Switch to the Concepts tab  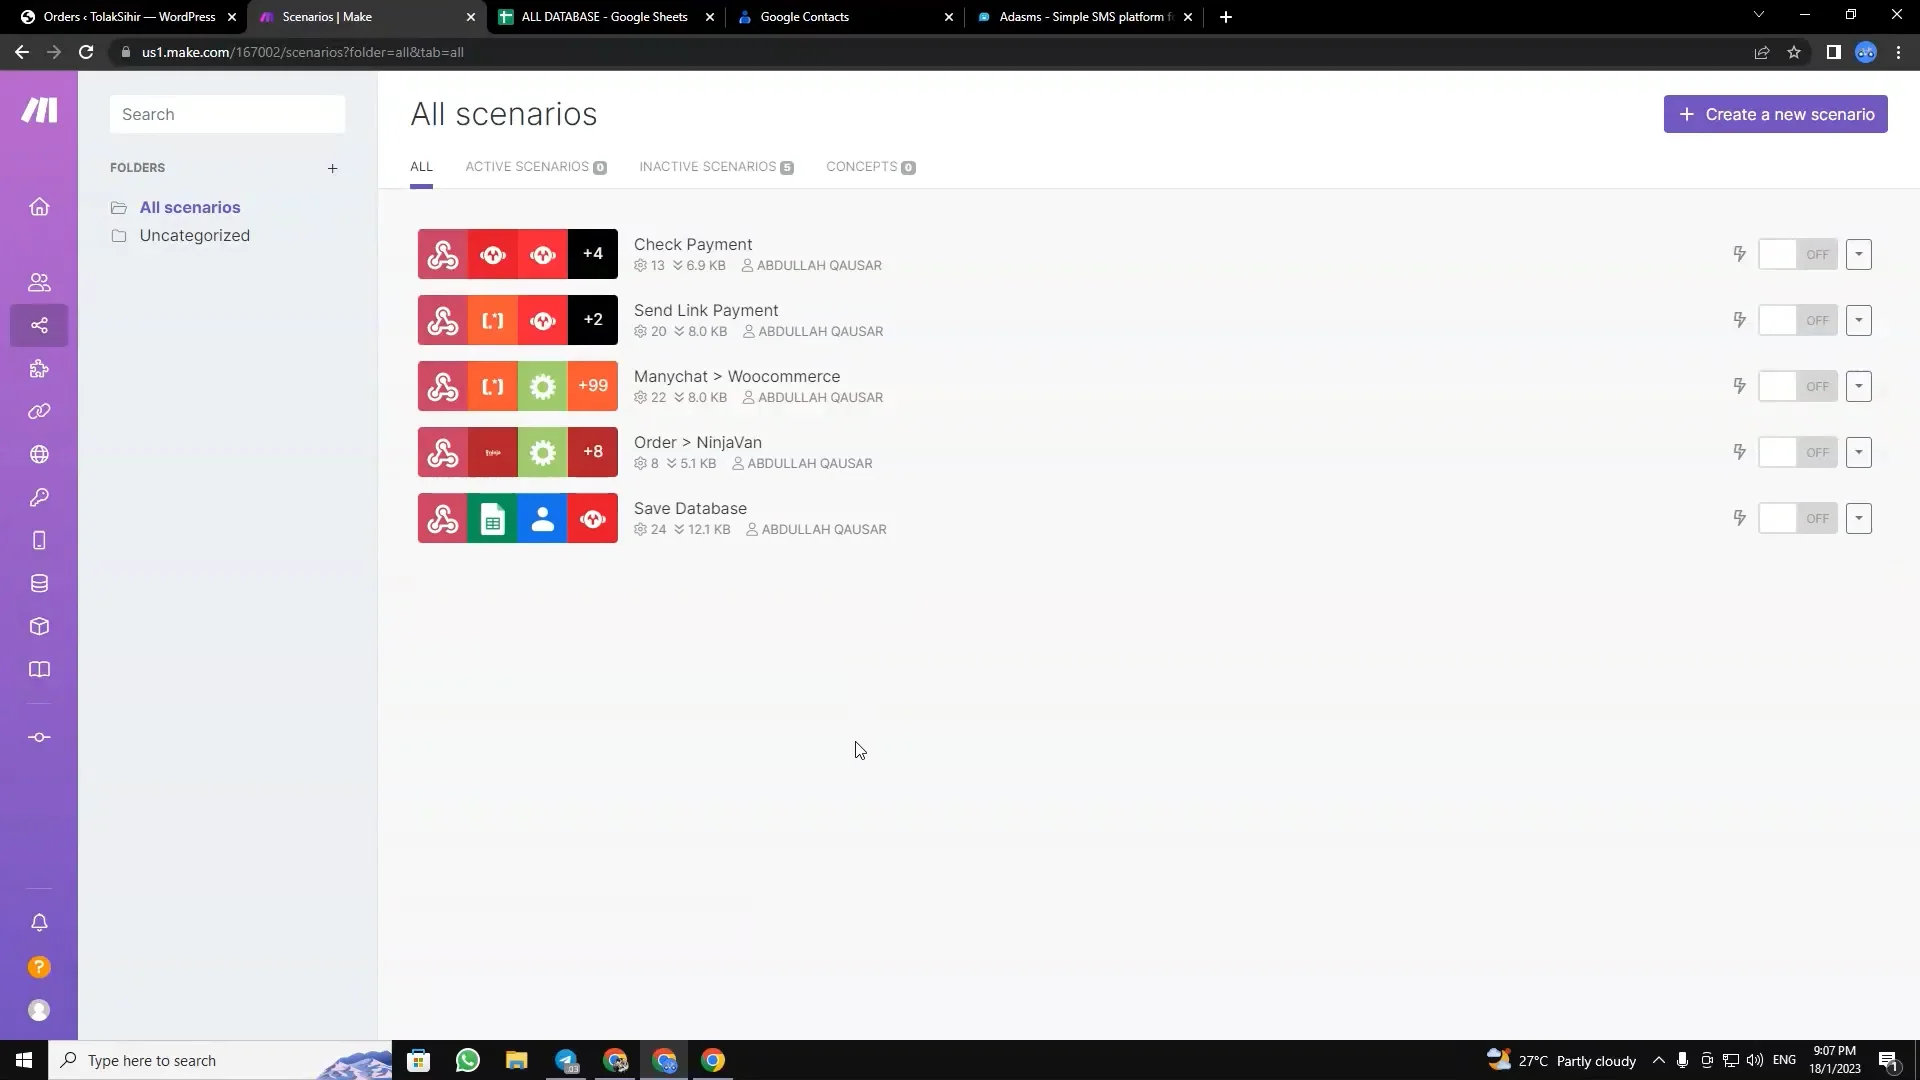click(870, 167)
